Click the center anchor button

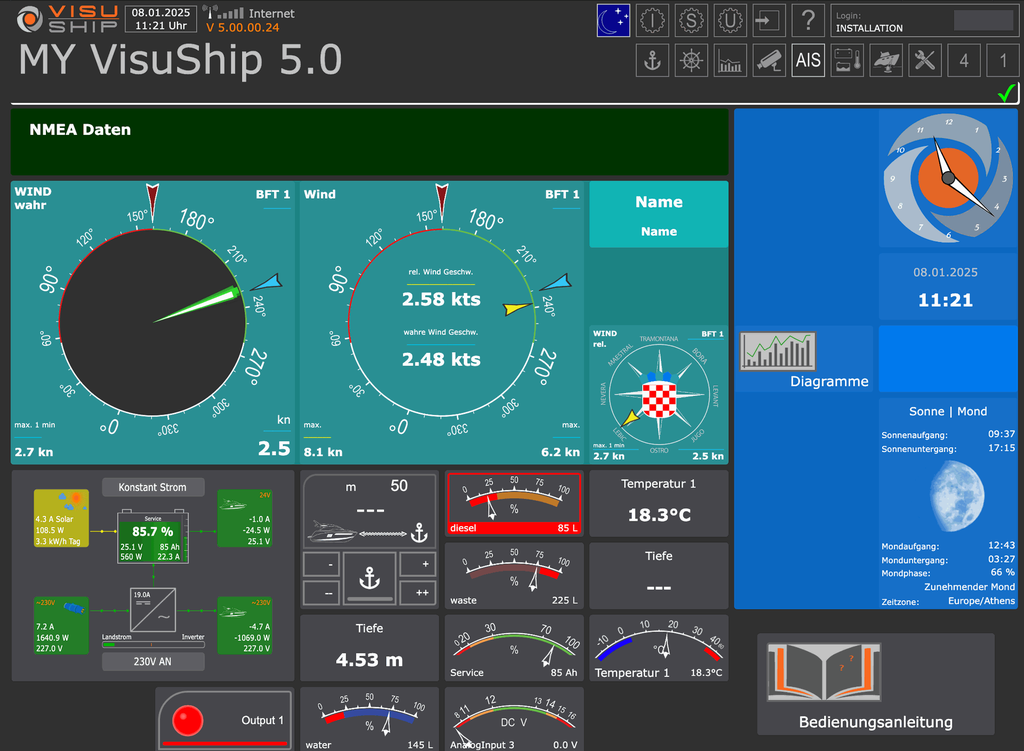click(370, 579)
